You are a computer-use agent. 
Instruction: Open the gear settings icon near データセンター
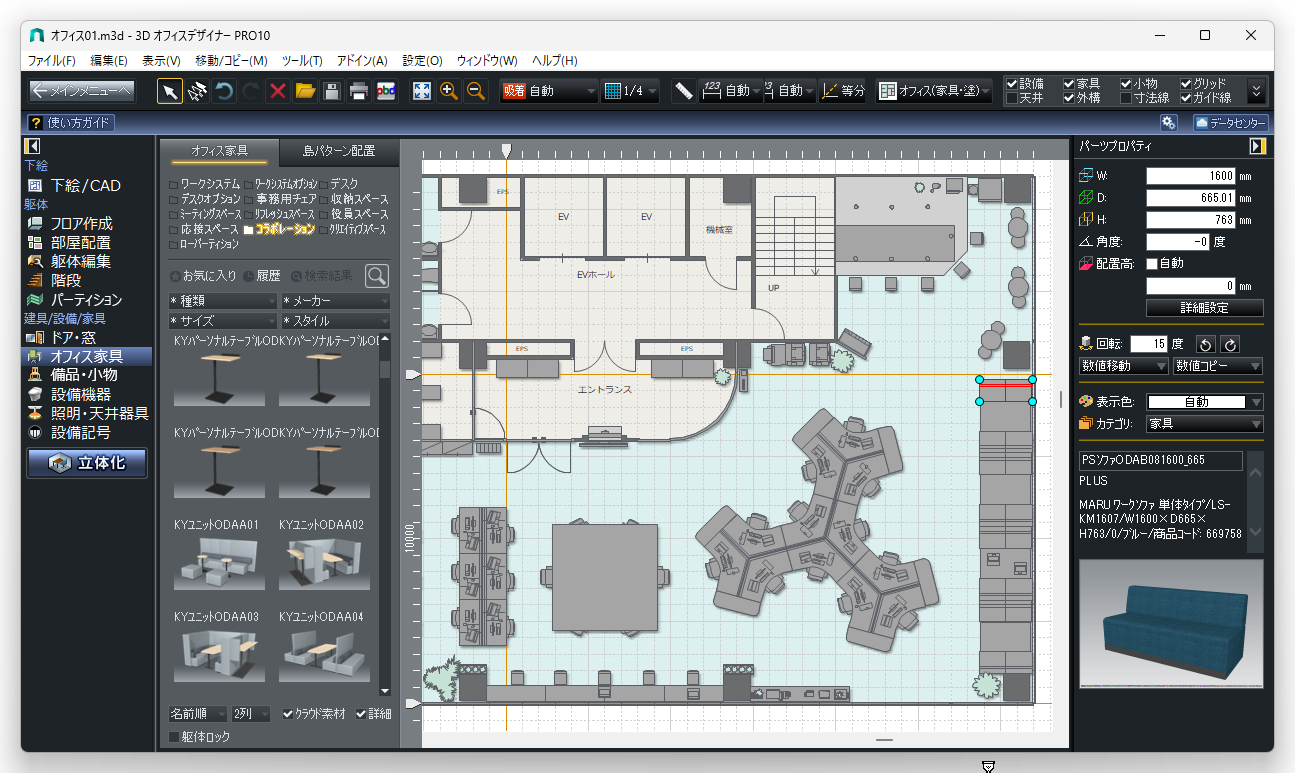pyautogui.click(x=1168, y=123)
